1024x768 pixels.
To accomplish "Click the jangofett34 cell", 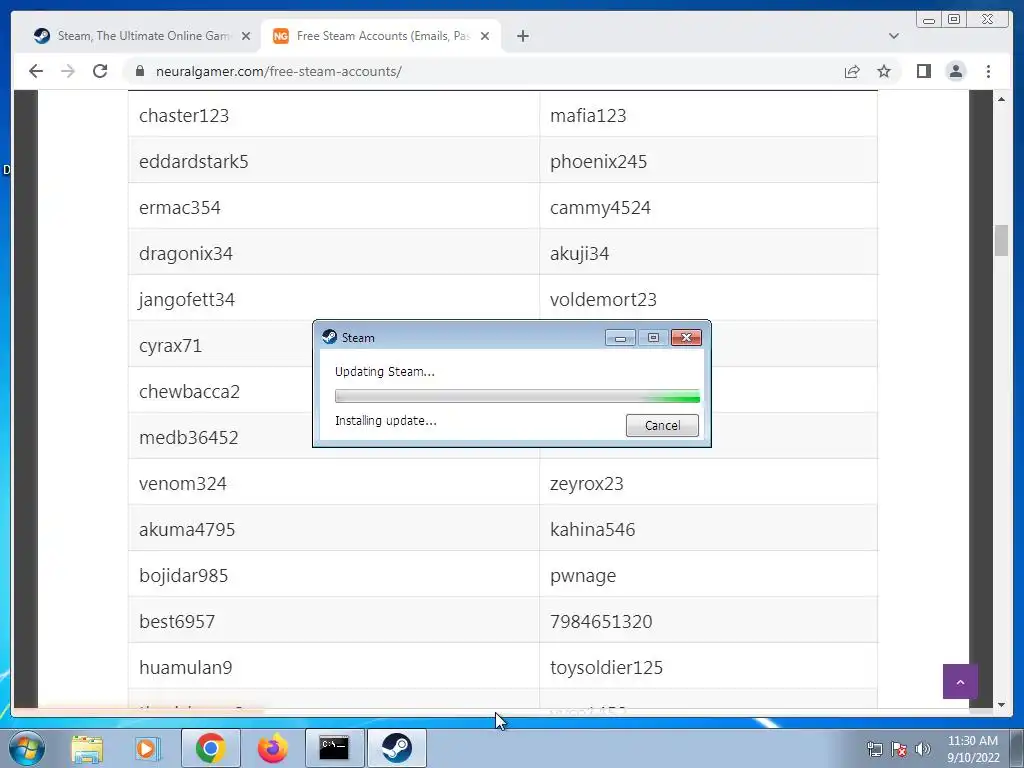I will click(334, 298).
